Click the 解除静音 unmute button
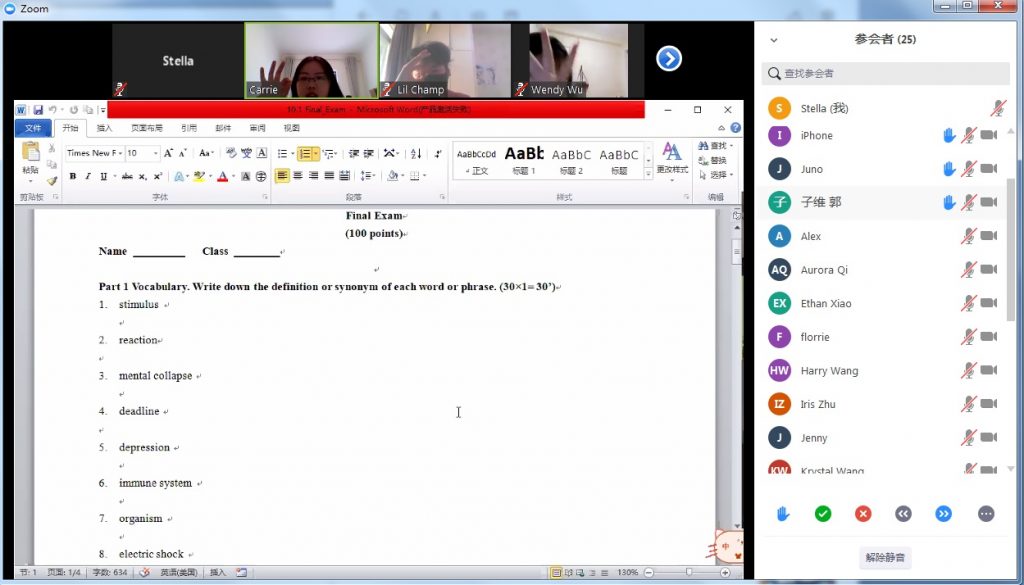1024x585 pixels. coord(885,558)
